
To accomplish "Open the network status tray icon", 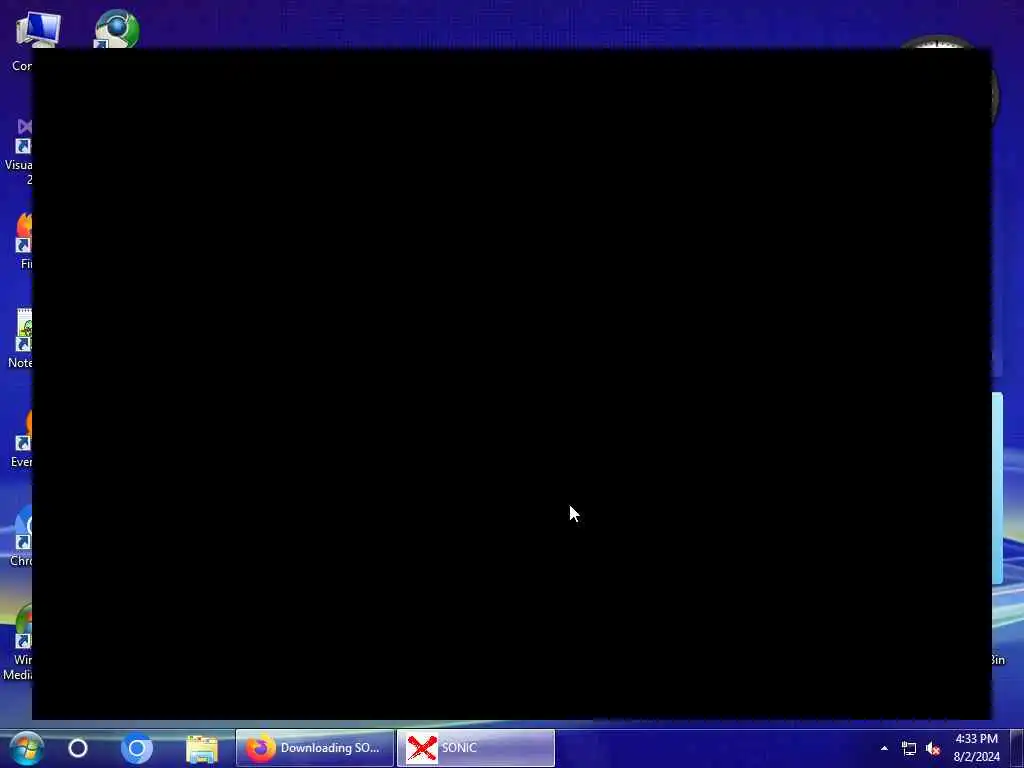I will click(x=908, y=748).
